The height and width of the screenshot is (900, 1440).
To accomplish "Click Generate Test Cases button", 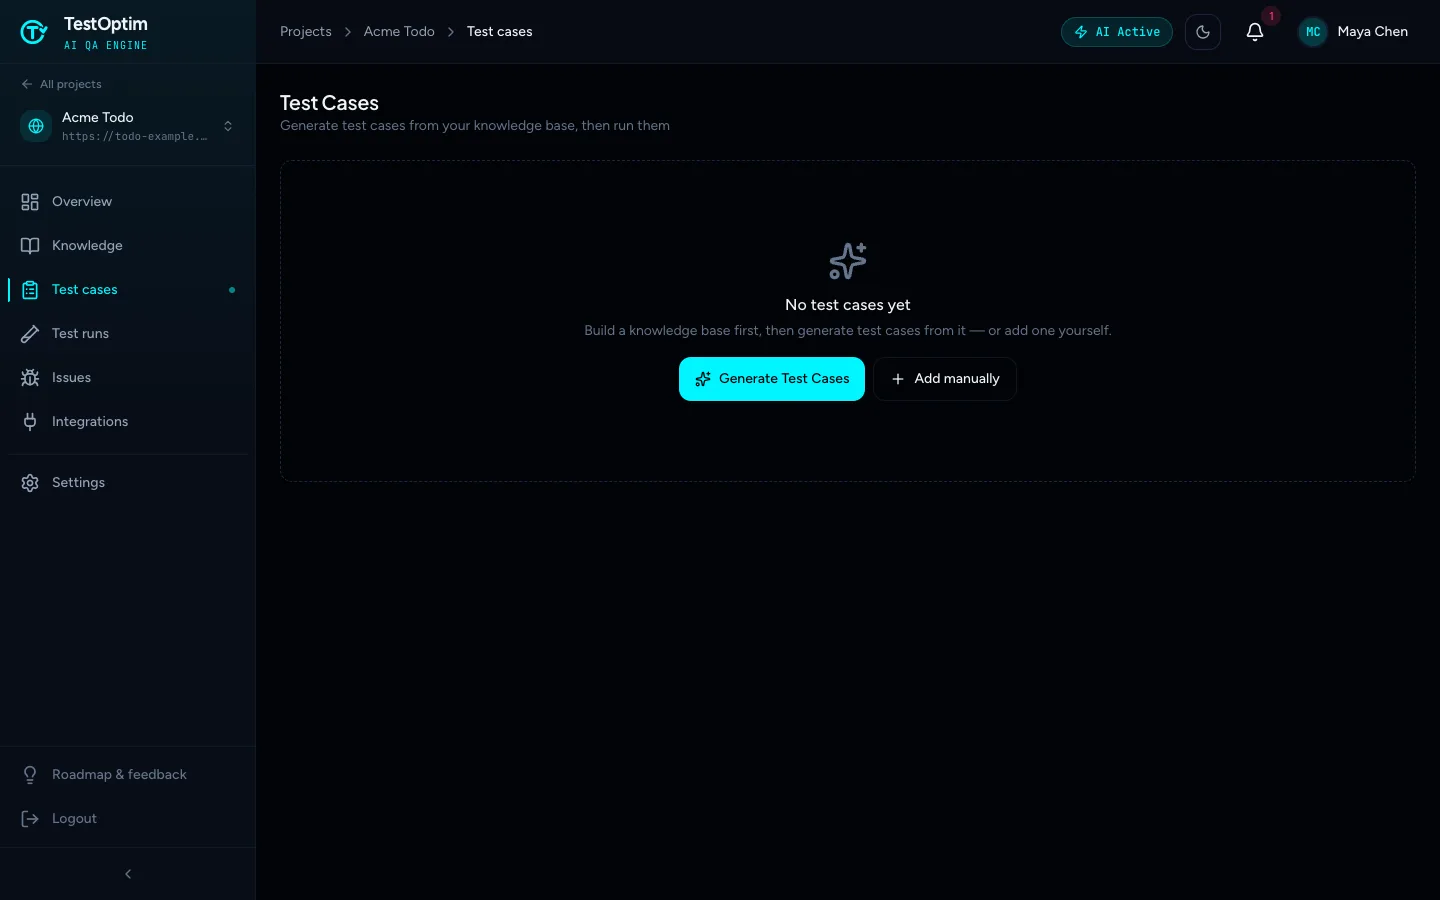I will 772,379.
